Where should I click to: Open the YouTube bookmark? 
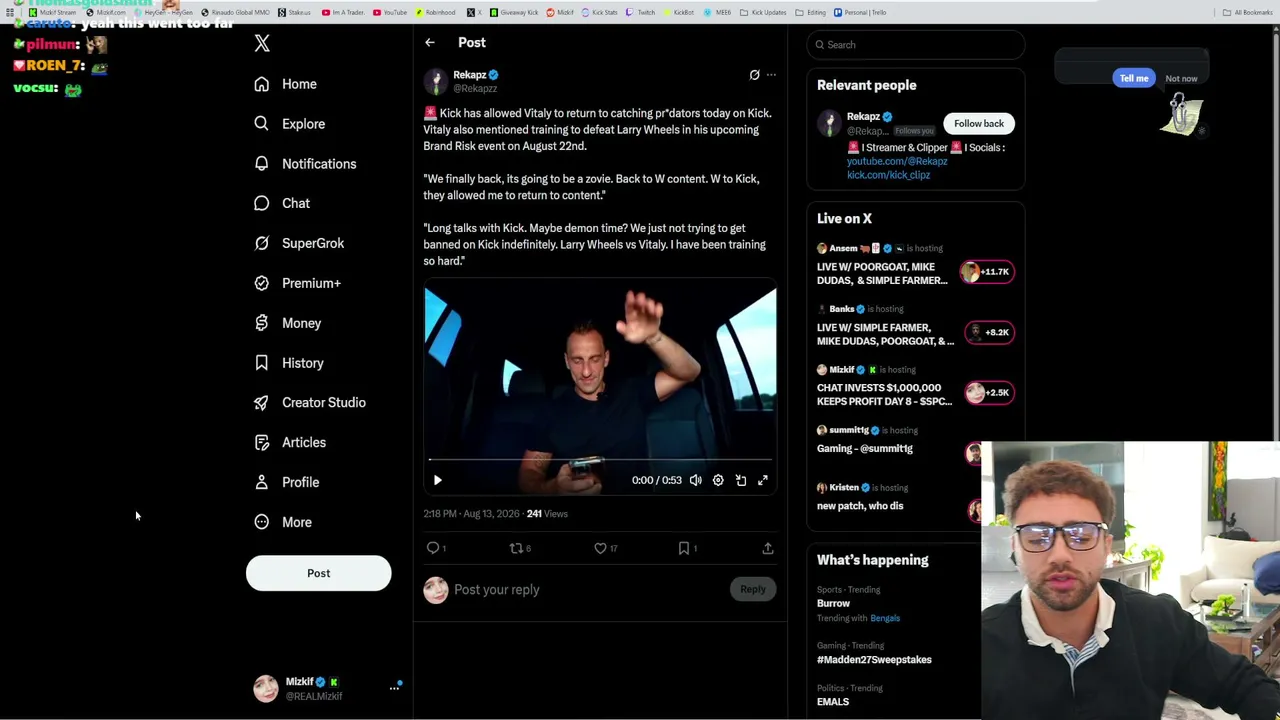pos(390,13)
